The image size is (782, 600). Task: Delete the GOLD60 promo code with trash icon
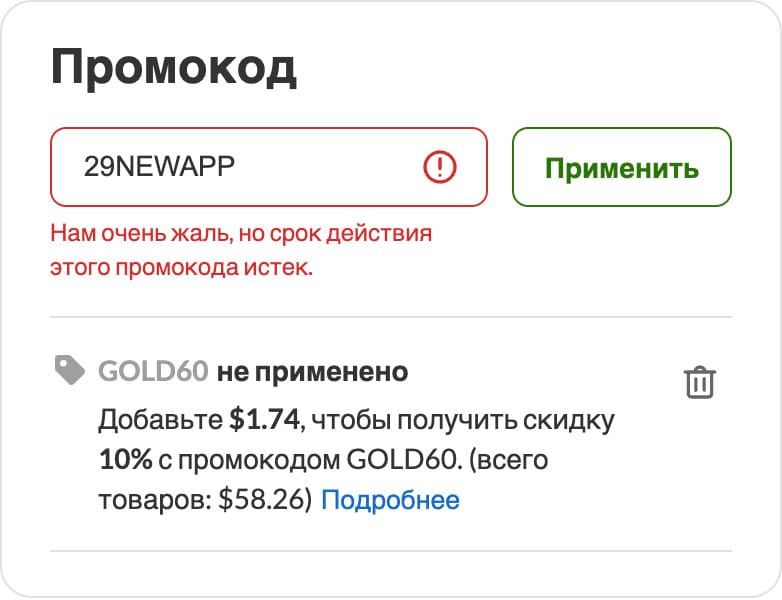click(x=699, y=382)
